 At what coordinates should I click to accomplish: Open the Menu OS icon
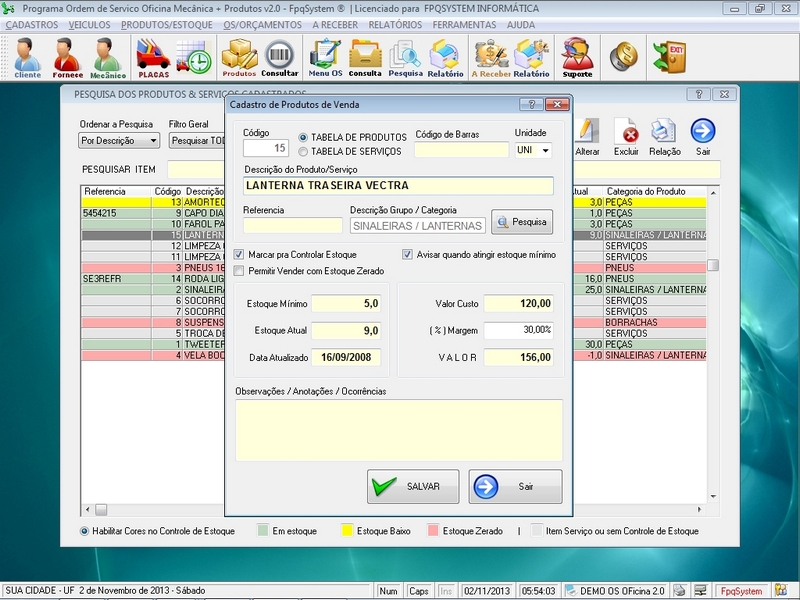pyautogui.click(x=326, y=58)
